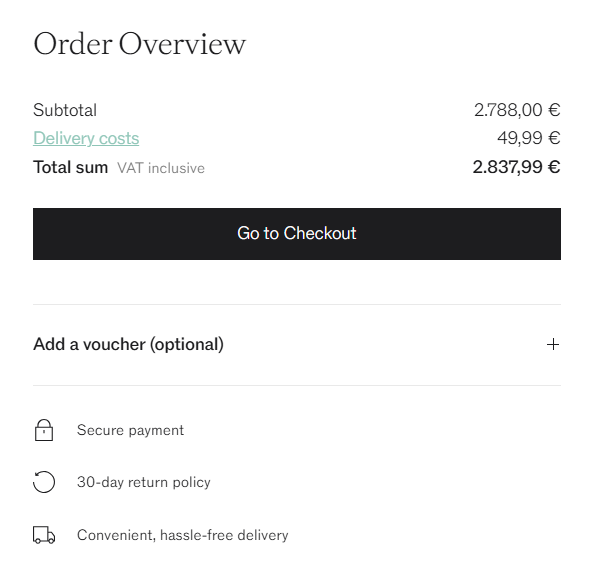Click the '30-day return policy' text

pyautogui.click(x=144, y=482)
